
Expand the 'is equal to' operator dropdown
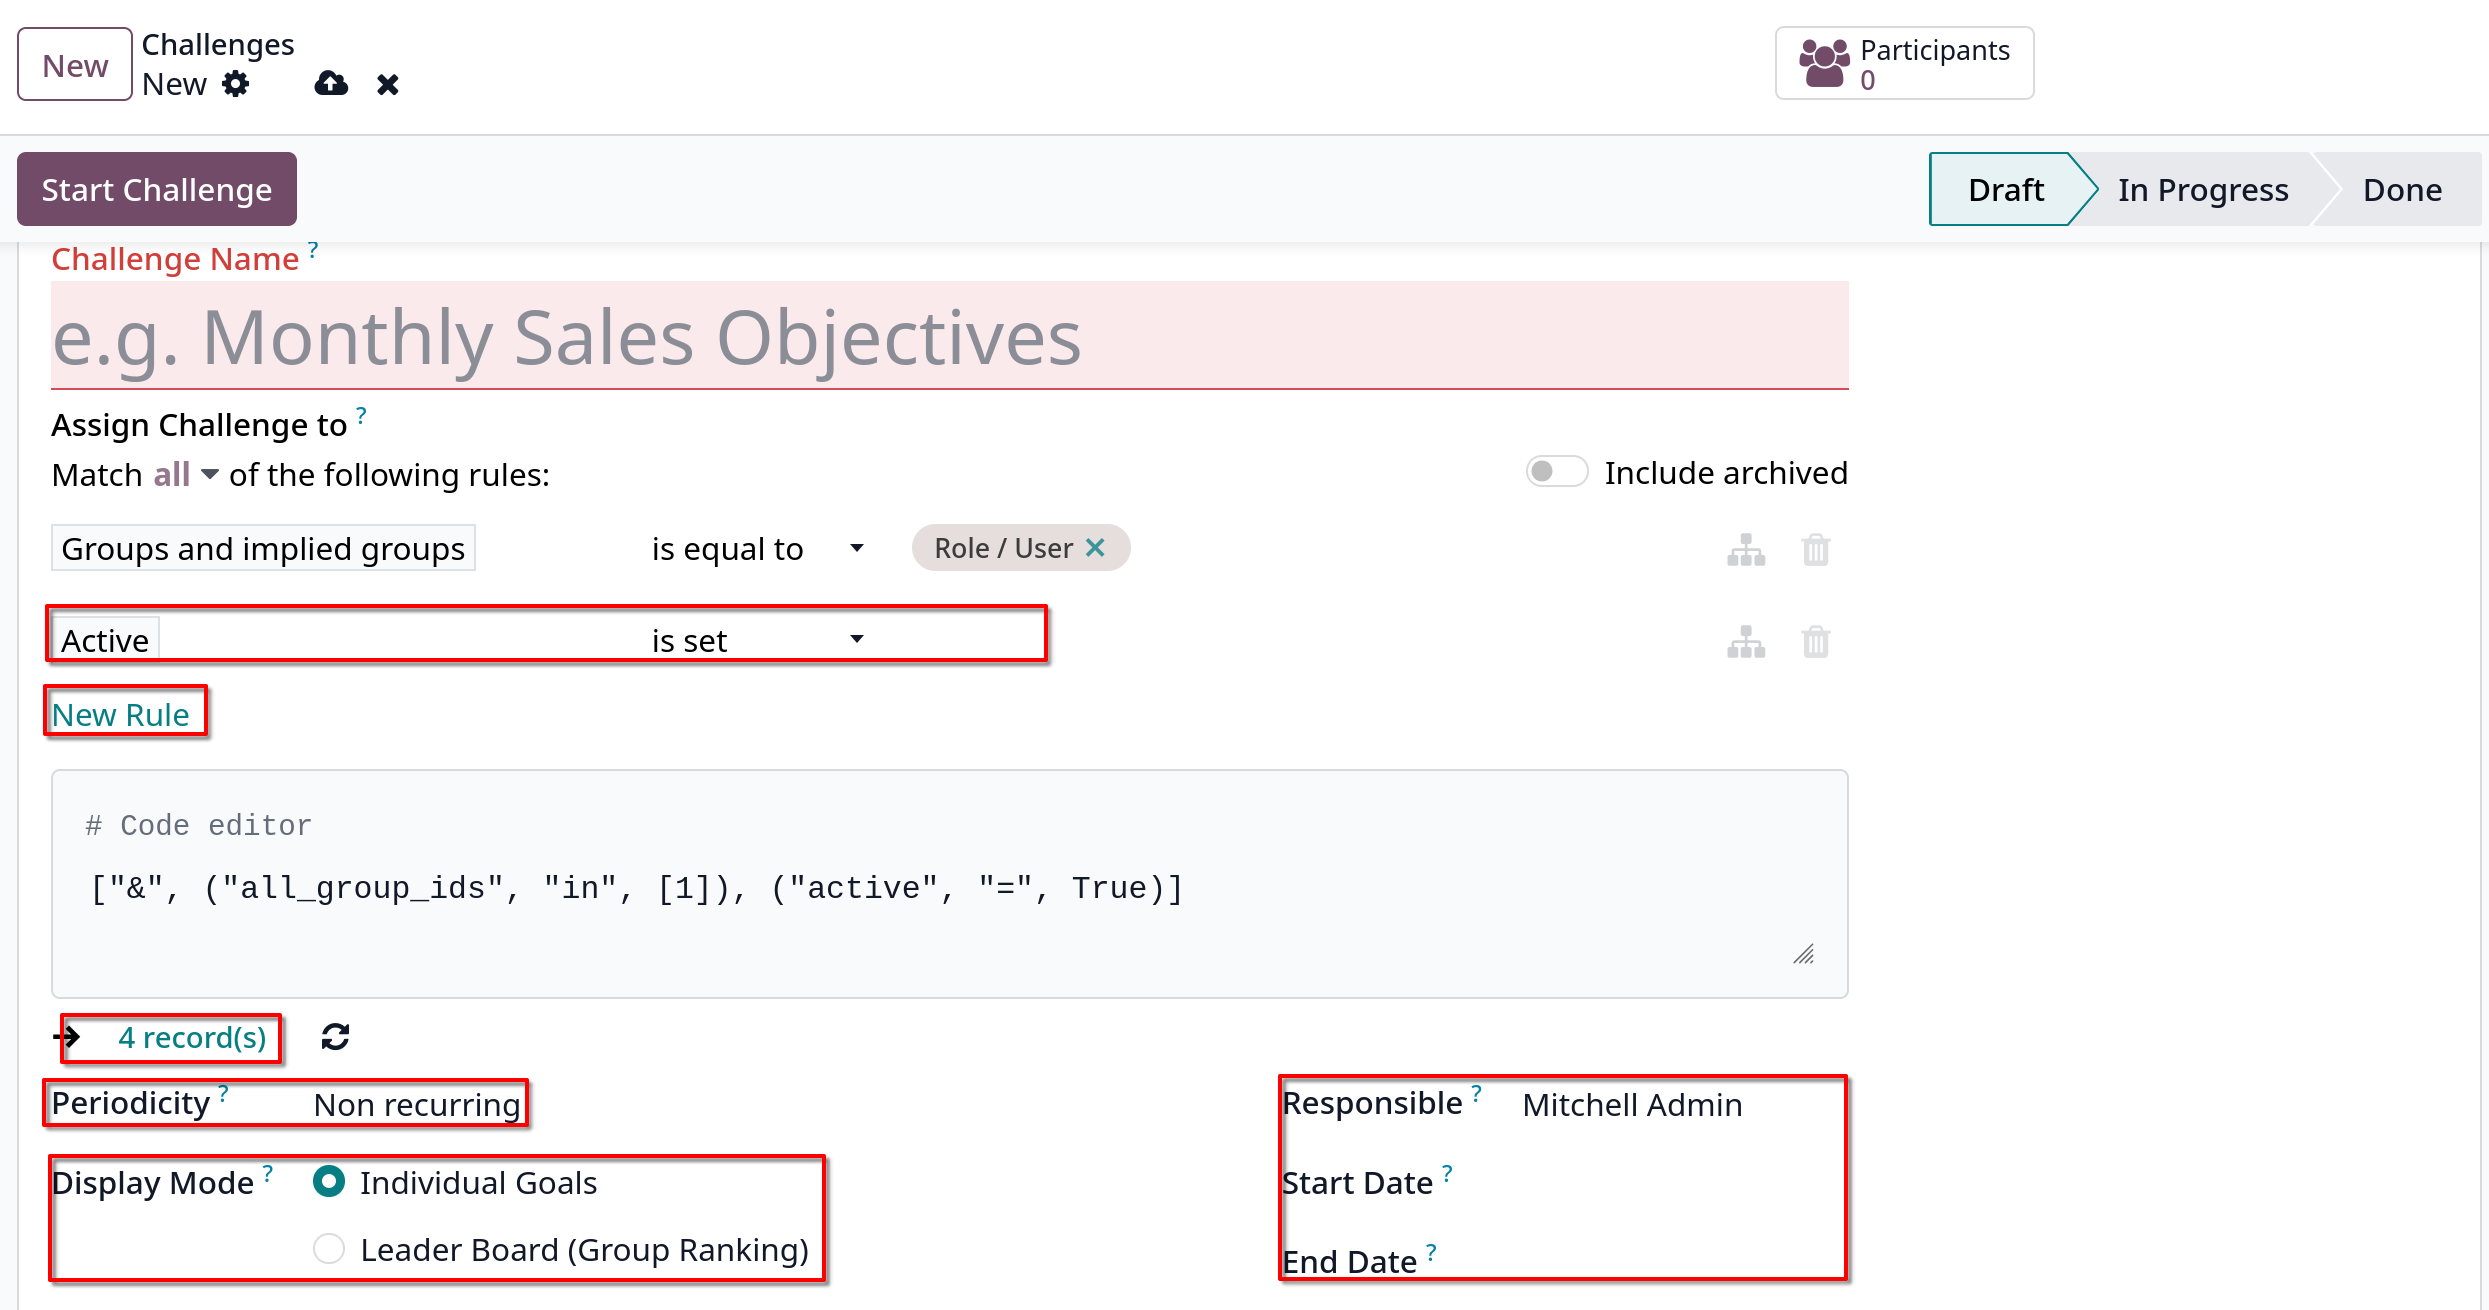757,549
